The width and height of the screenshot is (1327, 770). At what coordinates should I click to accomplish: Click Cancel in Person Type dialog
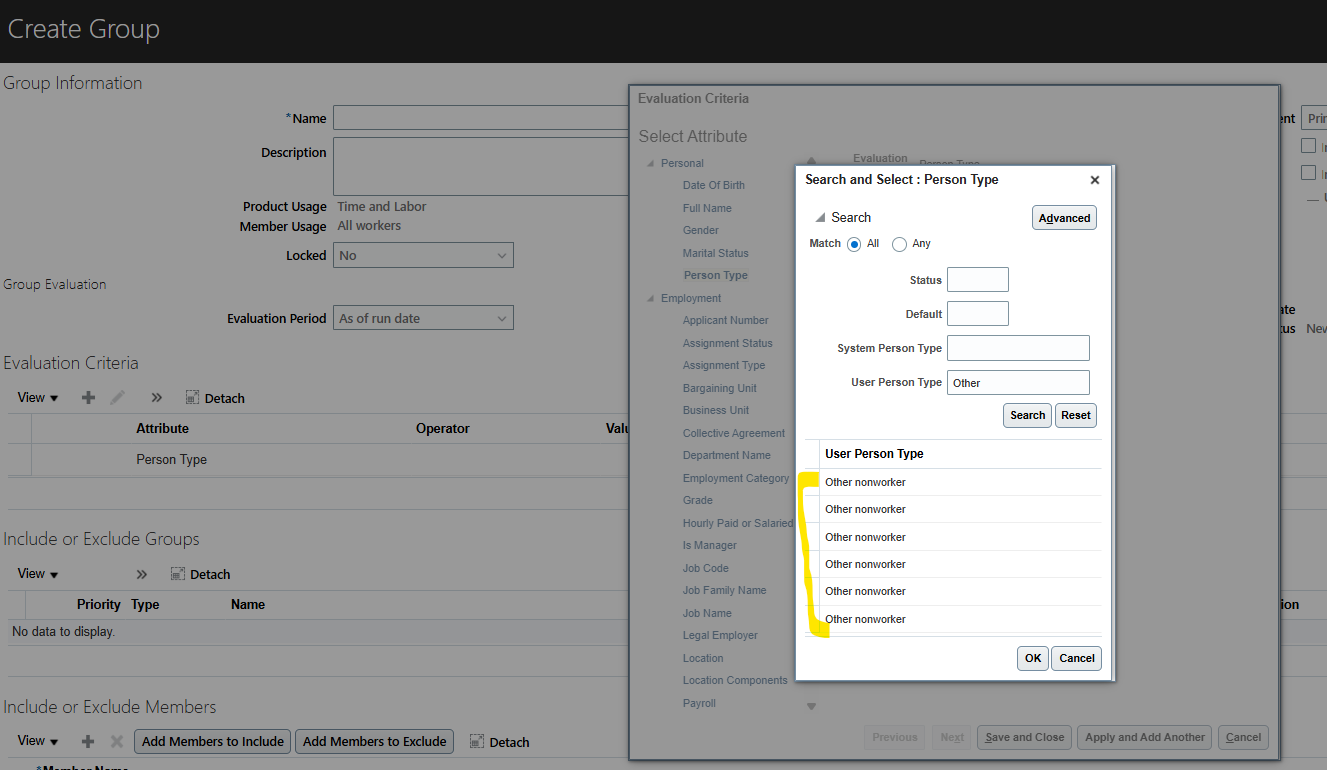pyautogui.click(x=1077, y=658)
